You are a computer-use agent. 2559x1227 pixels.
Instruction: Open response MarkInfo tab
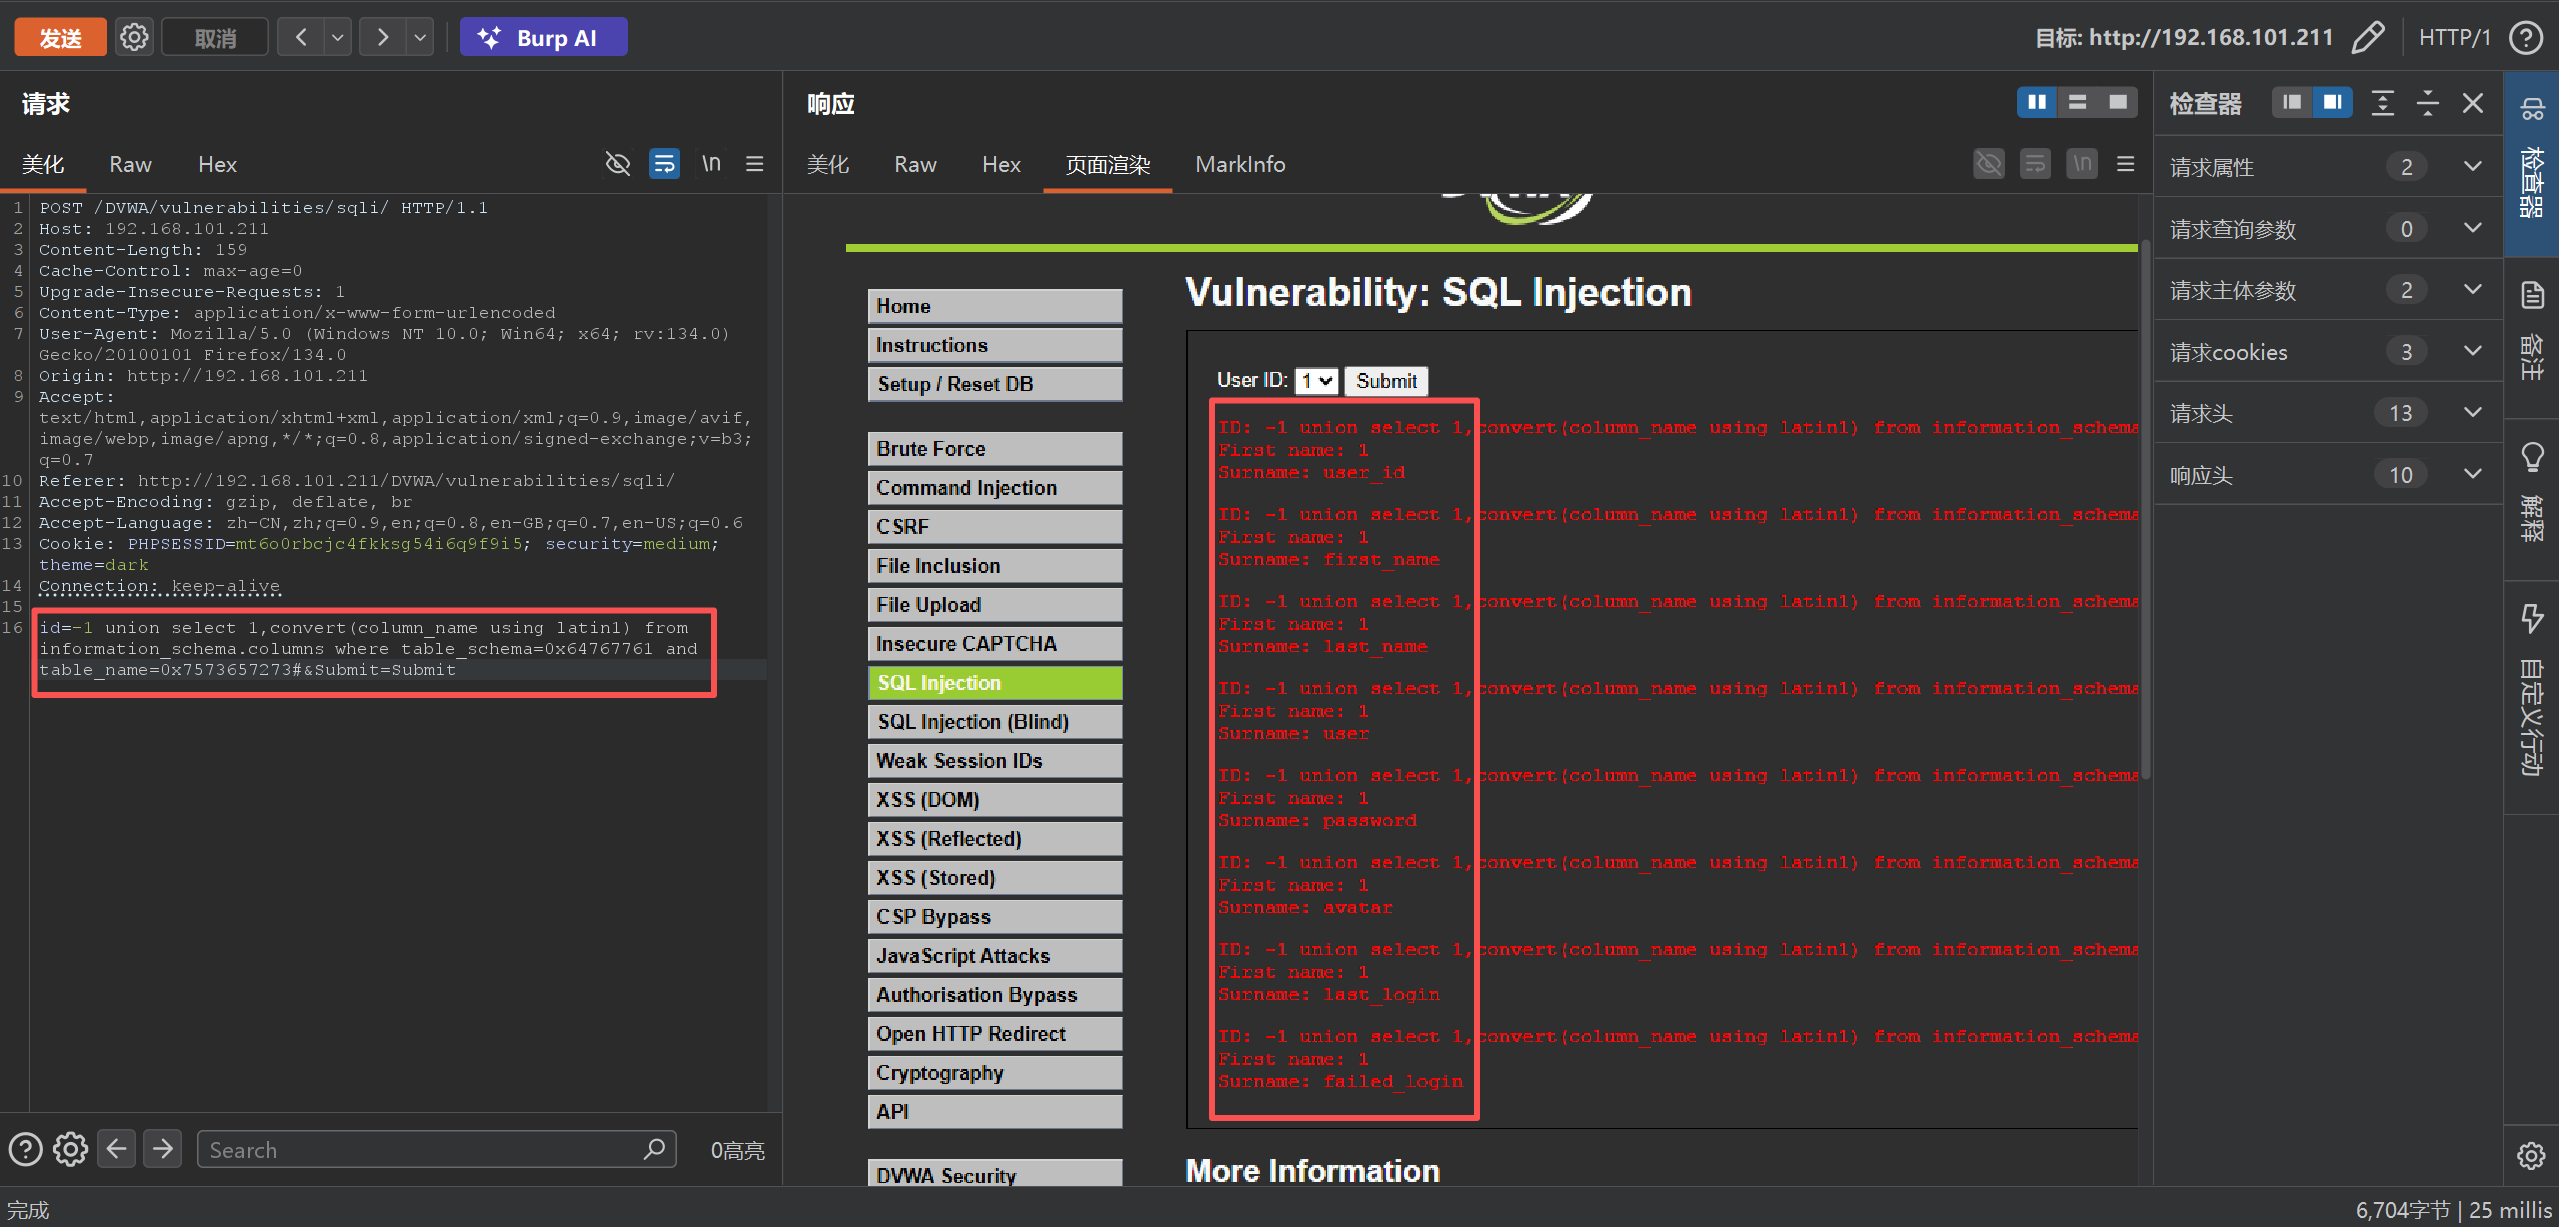pyautogui.click(x=1240, y=164)
